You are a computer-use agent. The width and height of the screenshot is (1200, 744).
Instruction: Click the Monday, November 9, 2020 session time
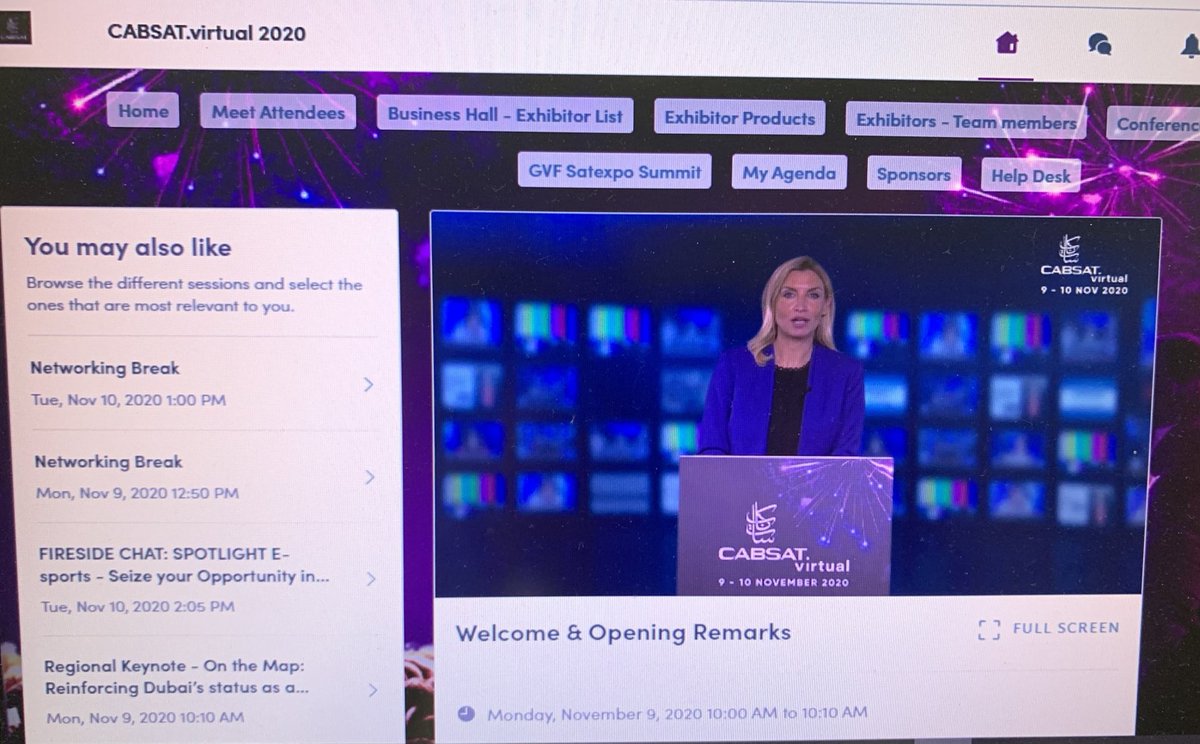point(677,714)
